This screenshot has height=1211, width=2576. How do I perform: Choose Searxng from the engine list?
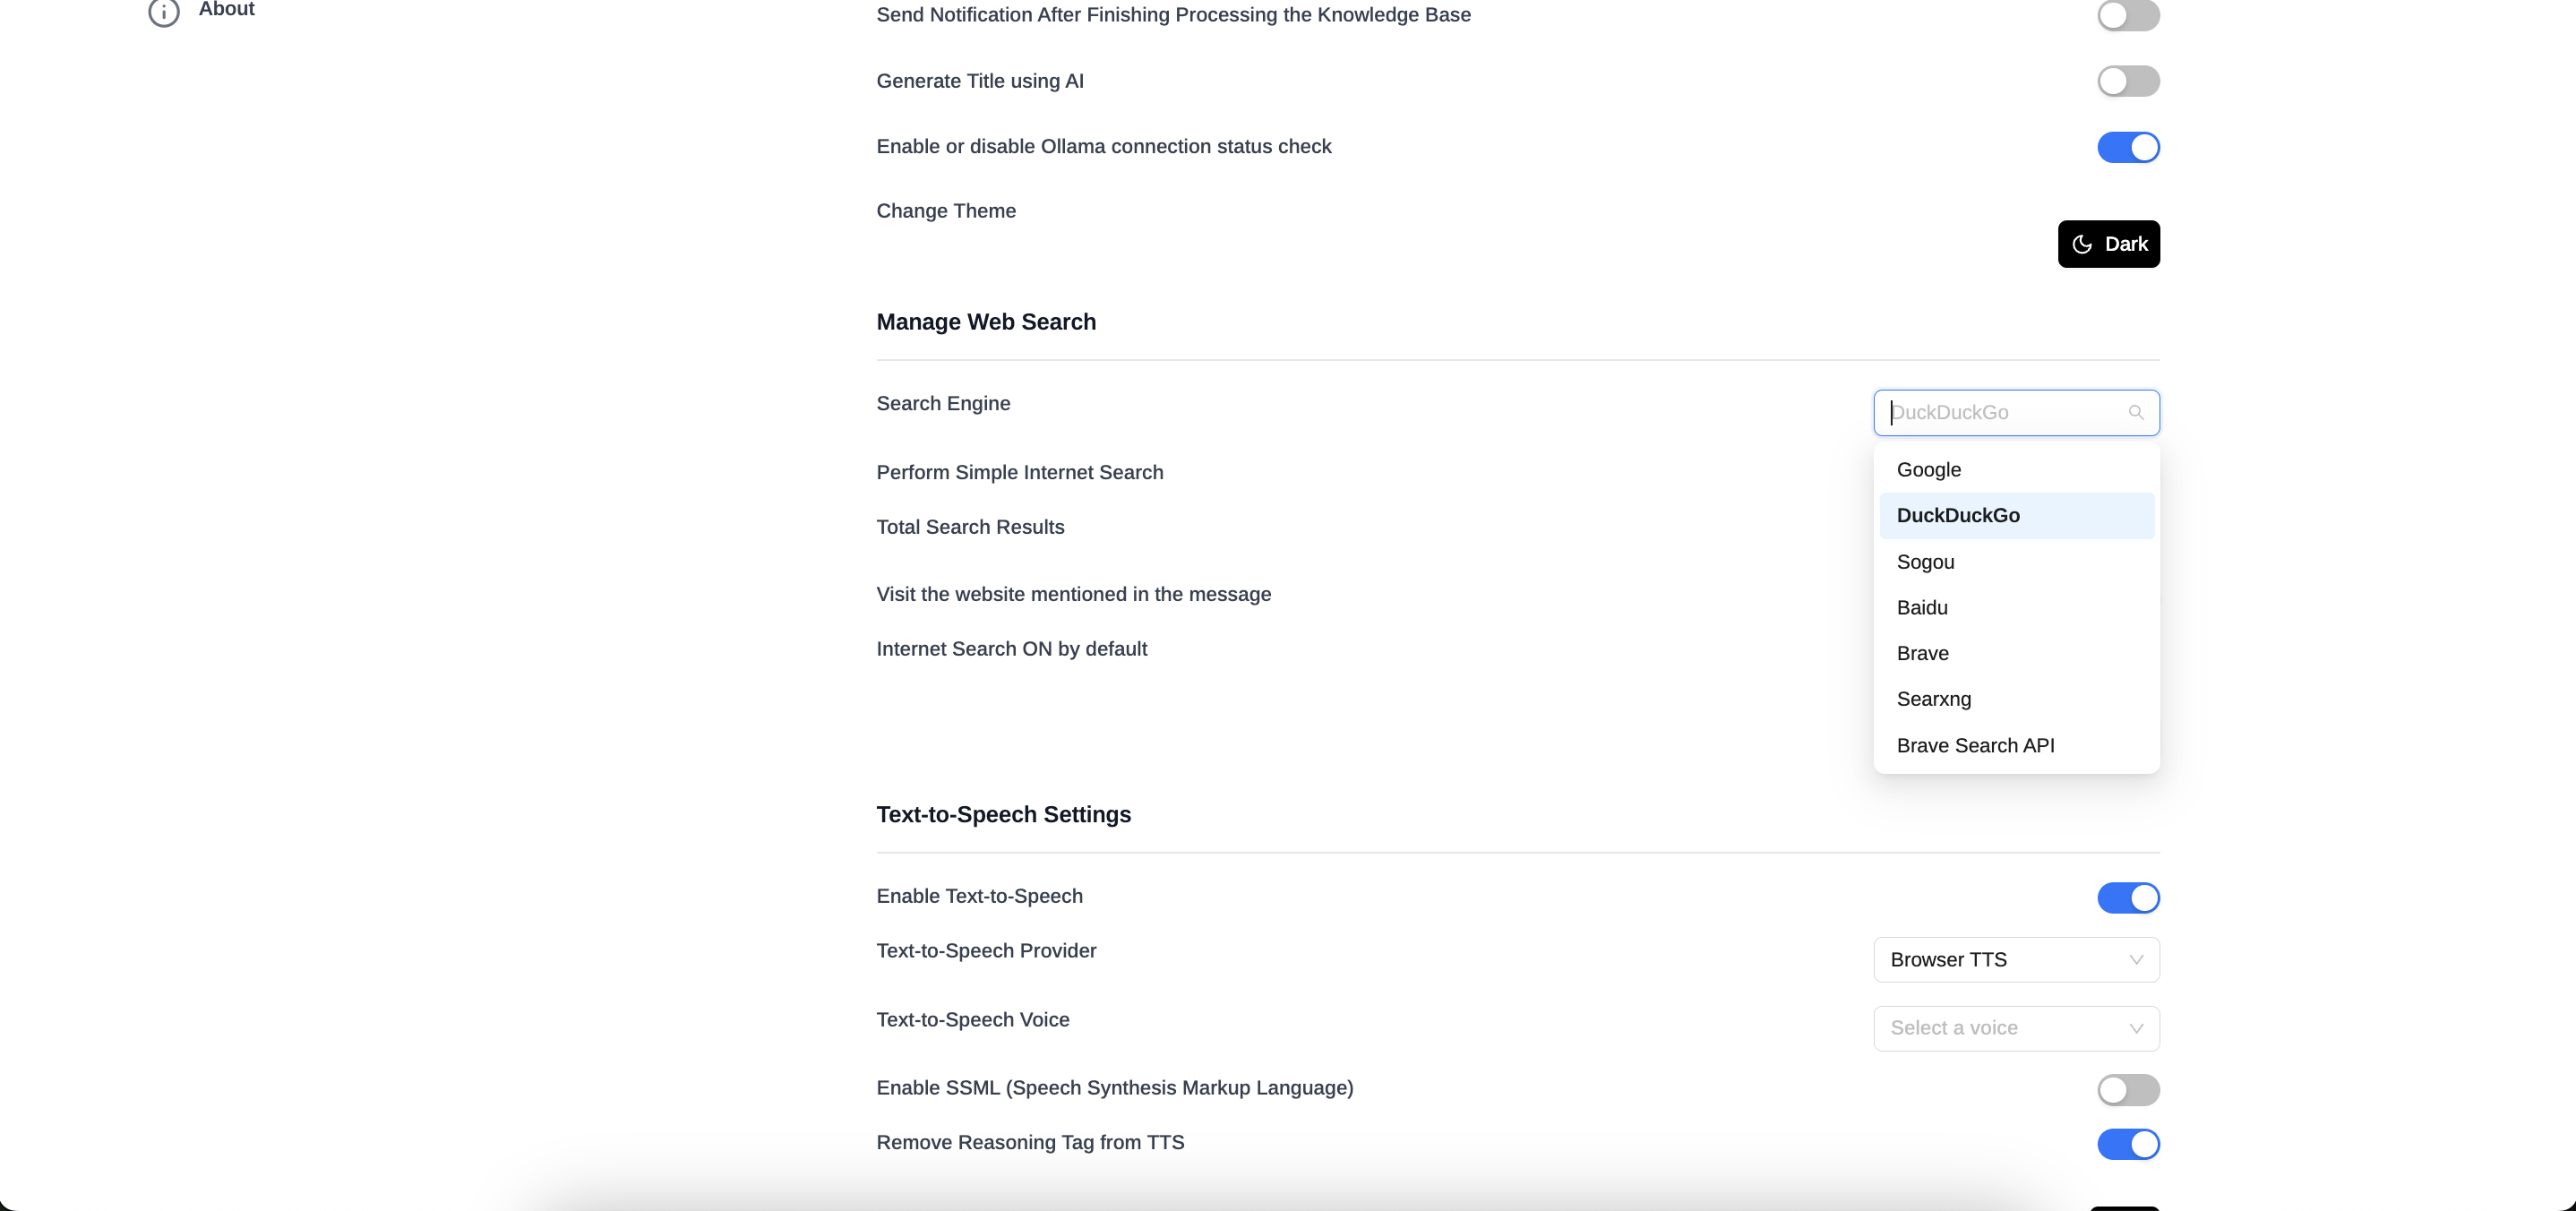click(1933, 699)
